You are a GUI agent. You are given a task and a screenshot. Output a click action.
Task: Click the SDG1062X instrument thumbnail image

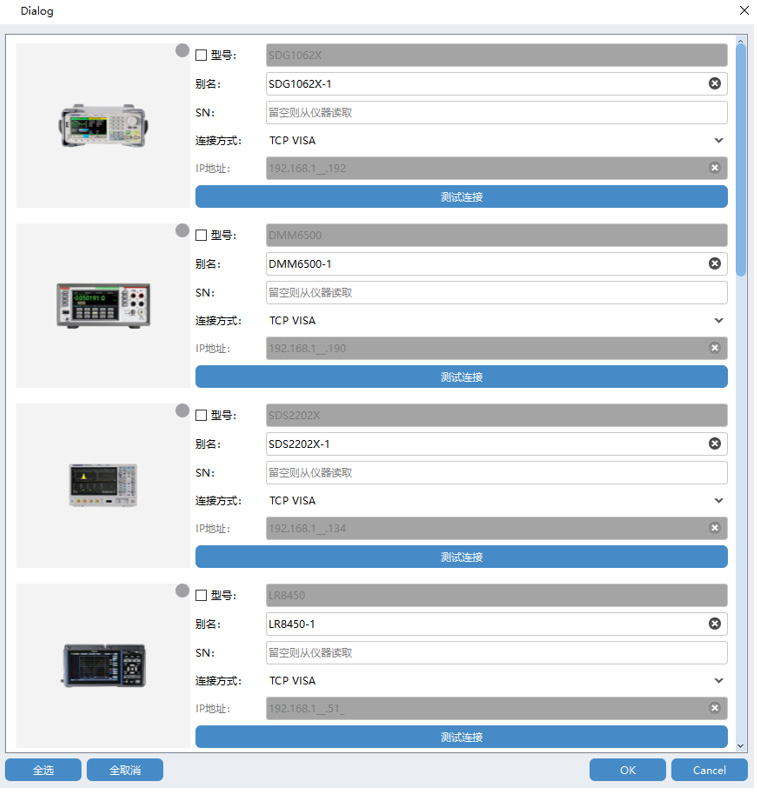coord(102,125)
